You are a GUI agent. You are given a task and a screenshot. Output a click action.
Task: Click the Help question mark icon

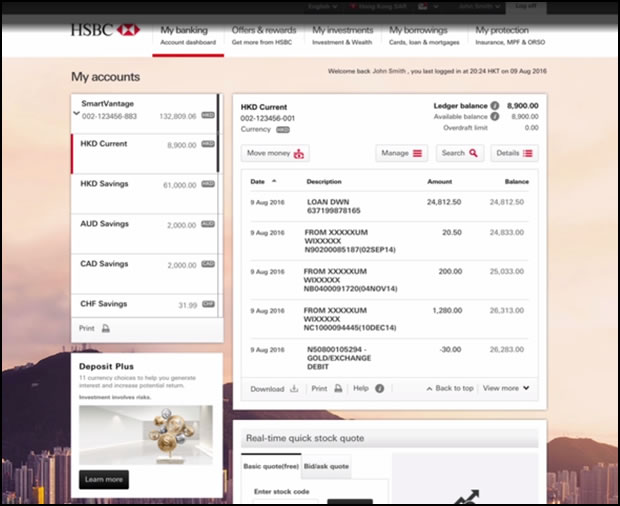click(x=380, y=389)
